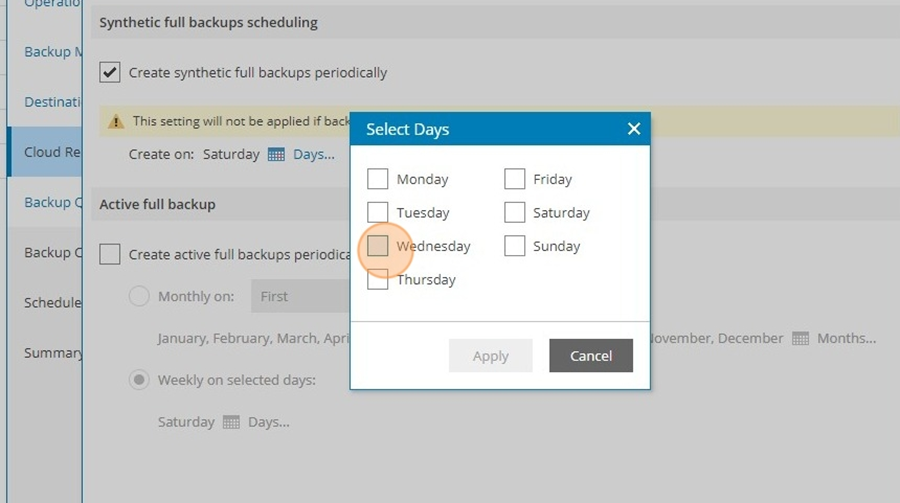900x503 pixels.
Task: Open the First dropdown for monthly schedule
Action: point(300,296)
